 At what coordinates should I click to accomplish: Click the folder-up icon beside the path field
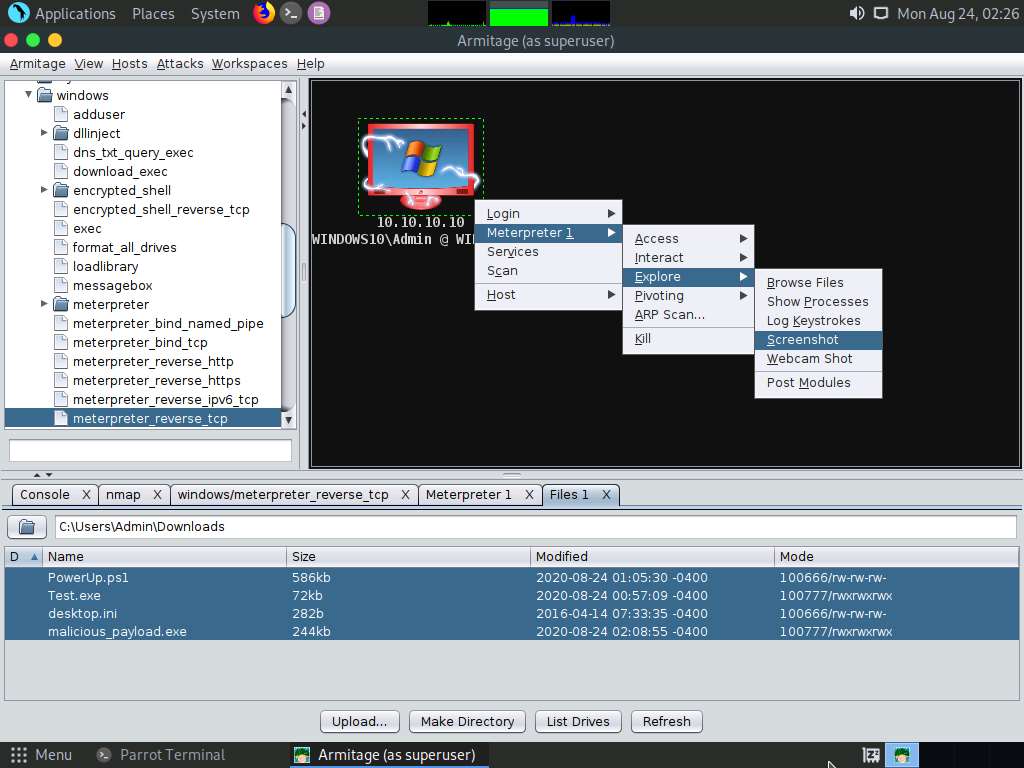(27, 526)
